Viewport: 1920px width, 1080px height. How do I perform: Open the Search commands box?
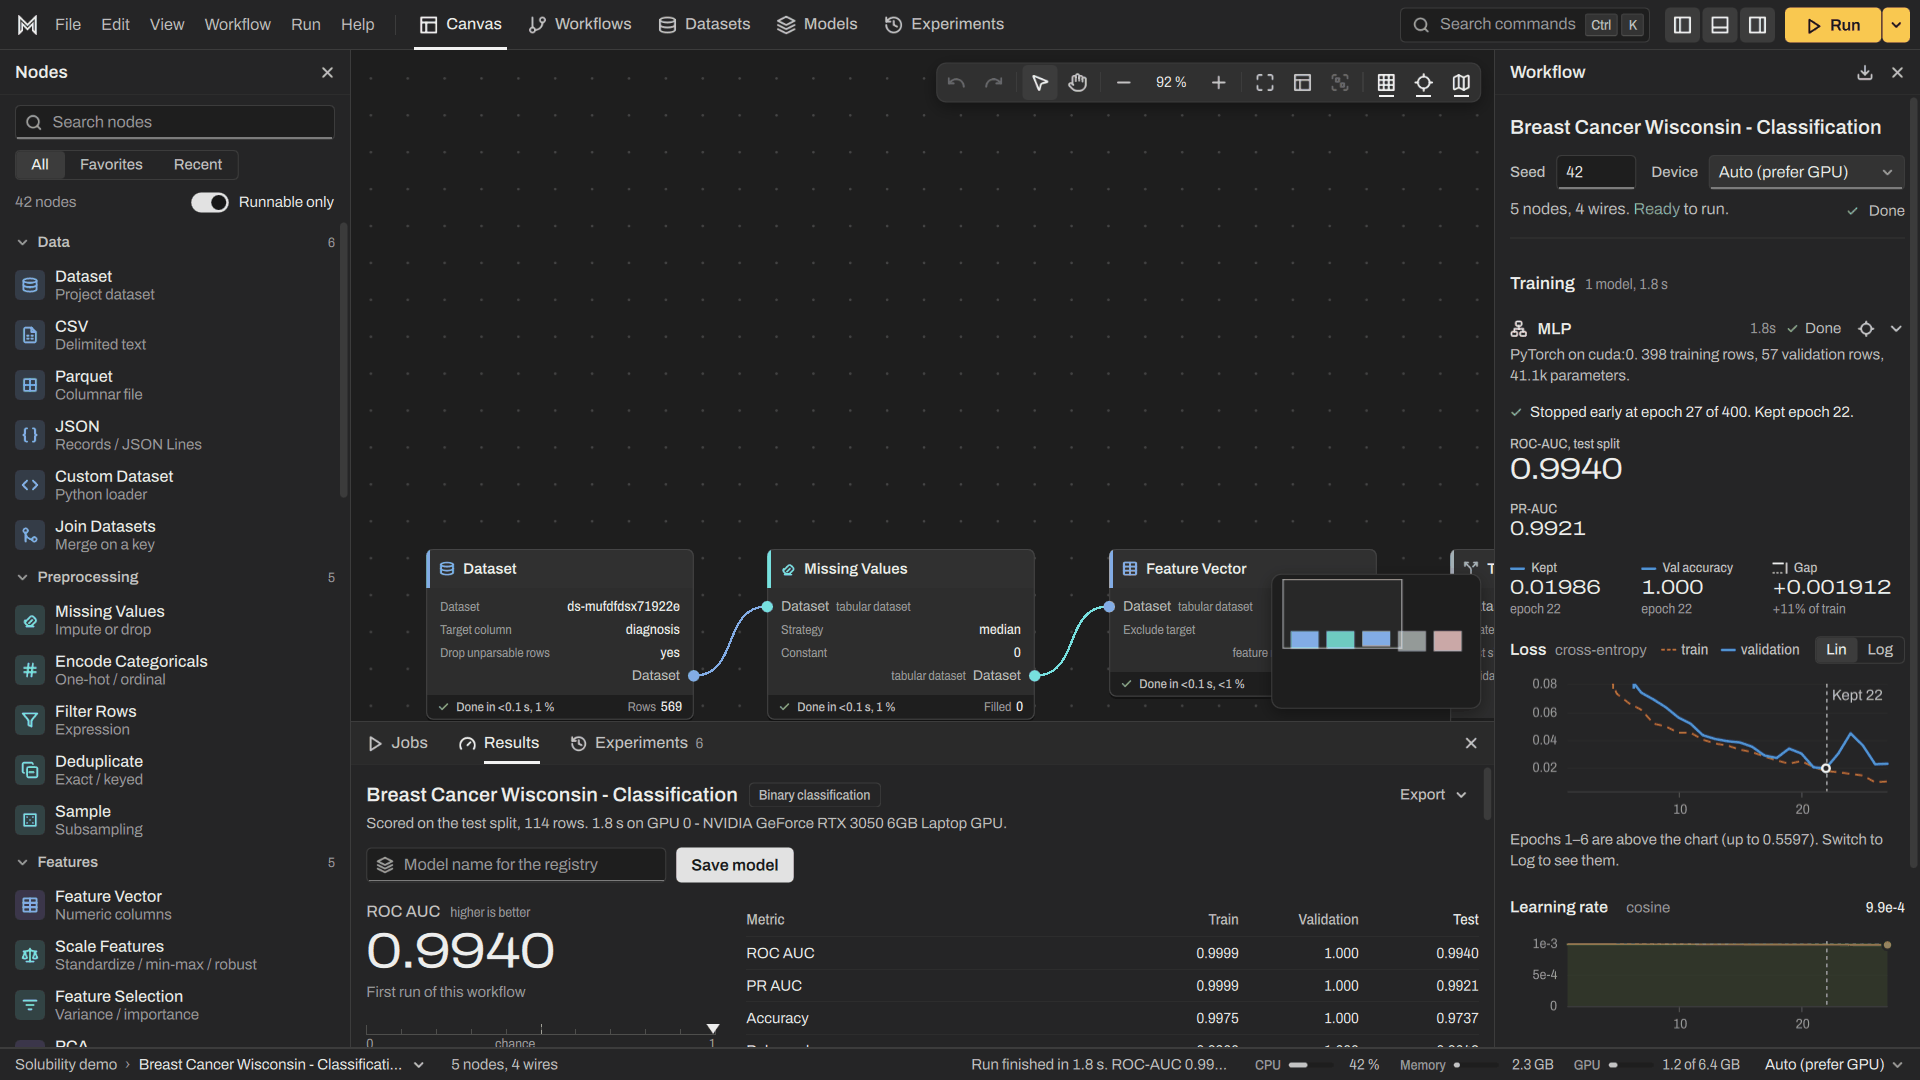(x=1525, y=25)
